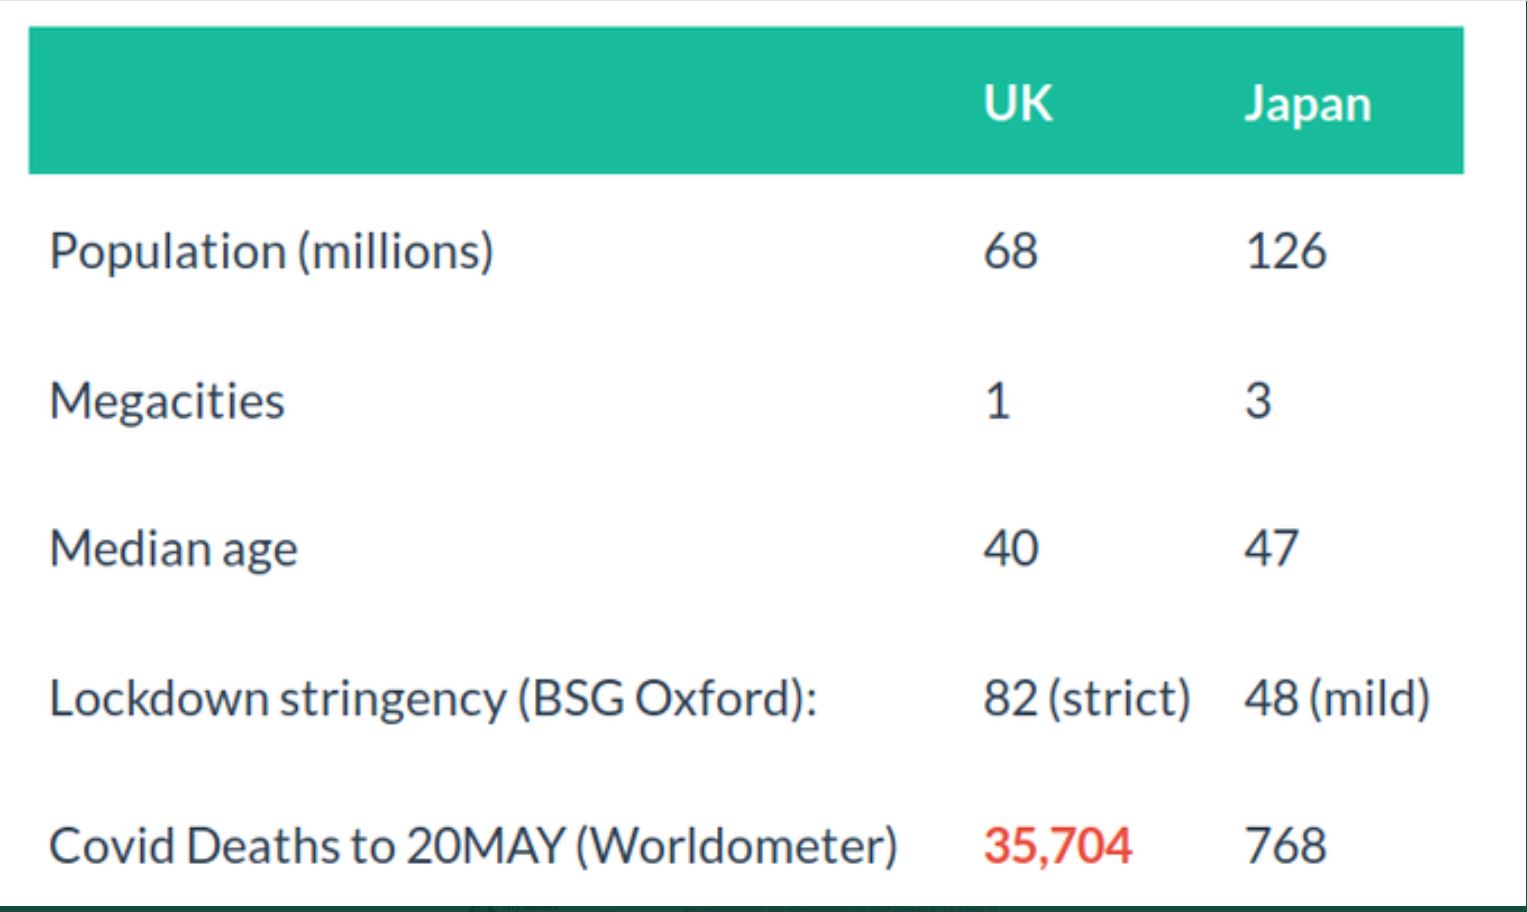Click the UK median age value 40

click(1011, 549)
